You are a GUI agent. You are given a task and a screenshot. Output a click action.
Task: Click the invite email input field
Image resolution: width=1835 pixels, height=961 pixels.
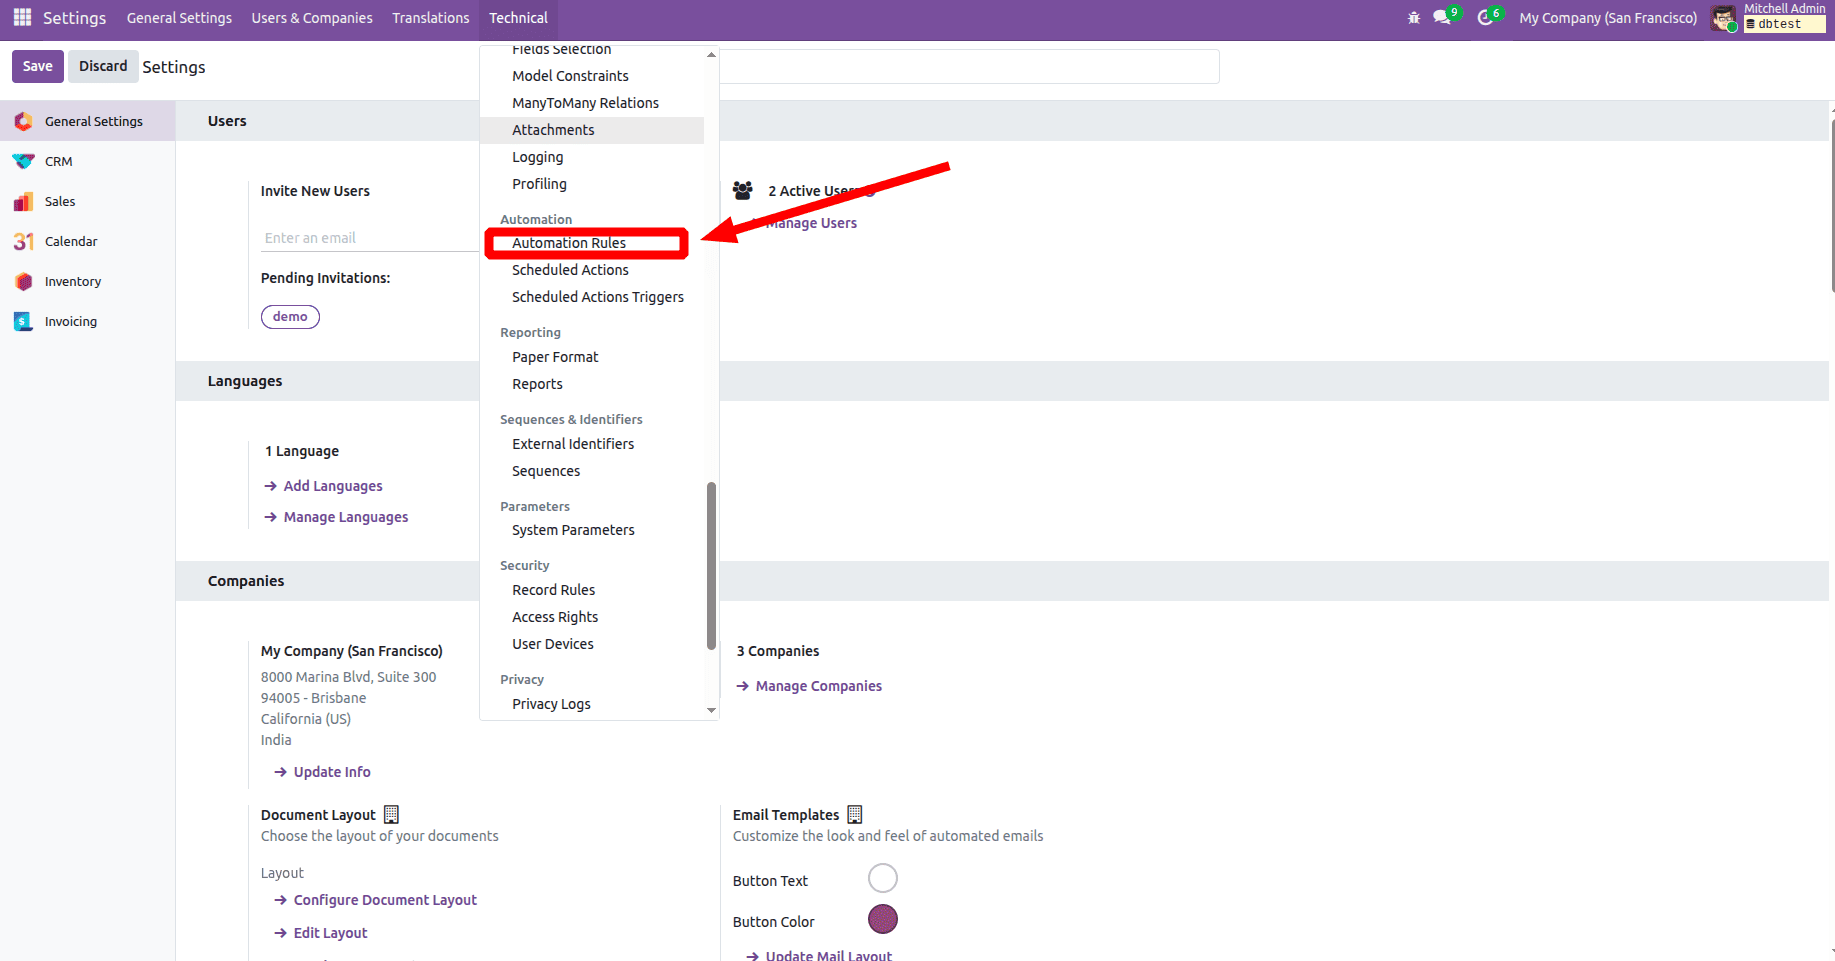coord(370,238)
